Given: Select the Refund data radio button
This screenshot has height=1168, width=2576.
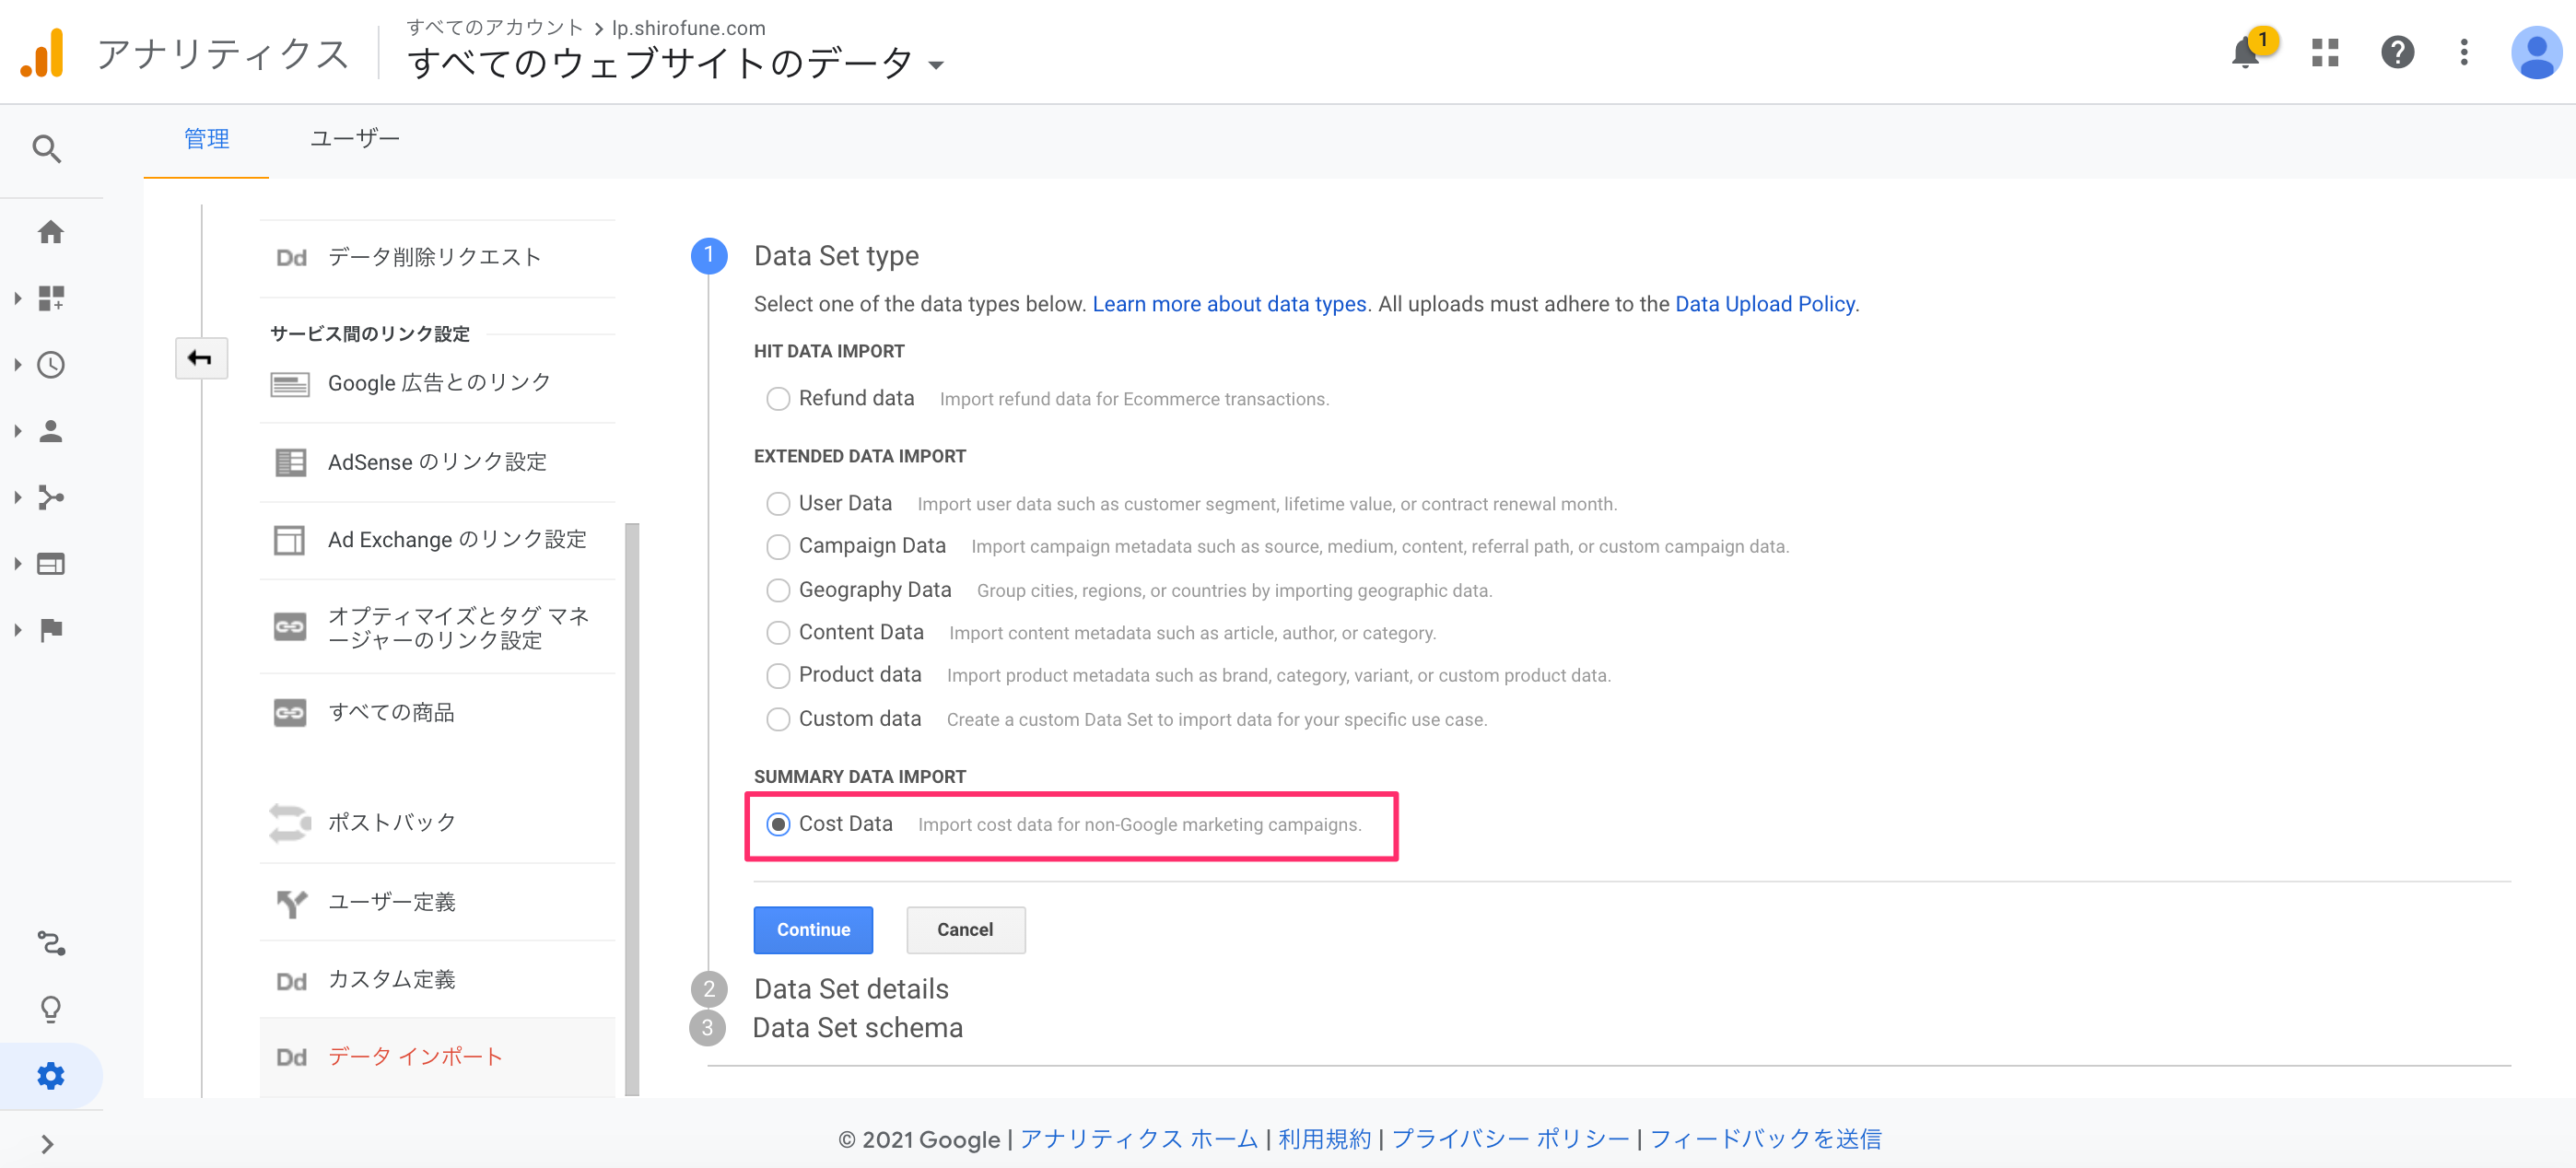Looking at the screenshot, I should point(777,399).
